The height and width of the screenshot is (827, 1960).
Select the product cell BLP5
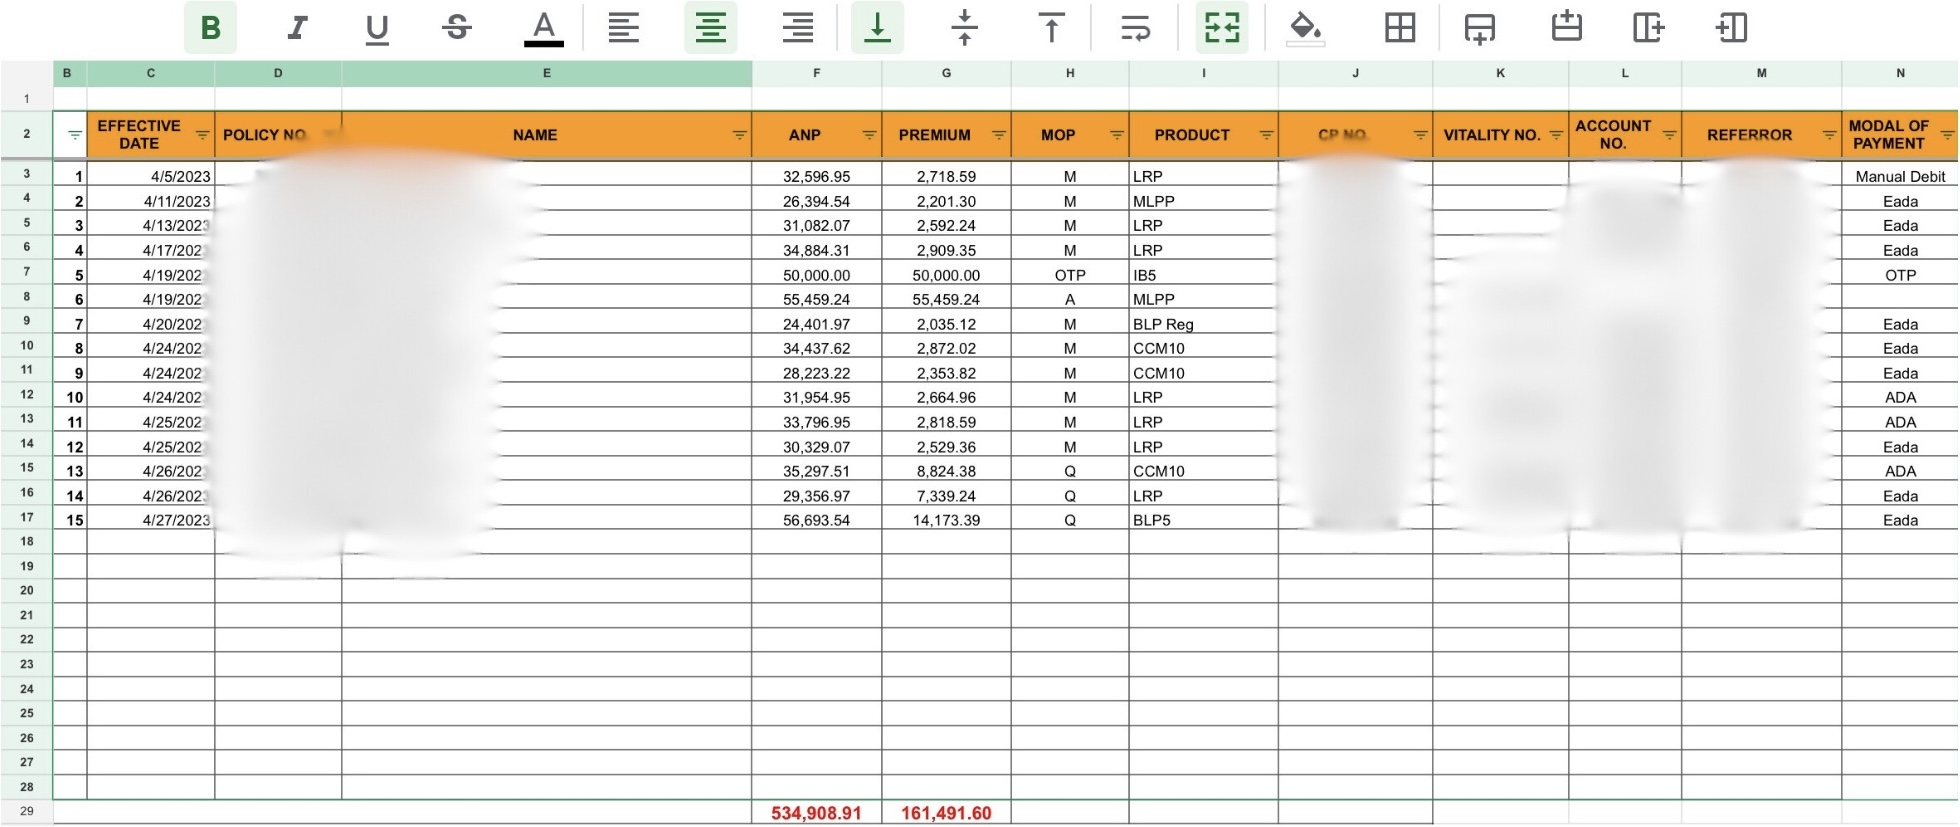tap(1204, 520)
